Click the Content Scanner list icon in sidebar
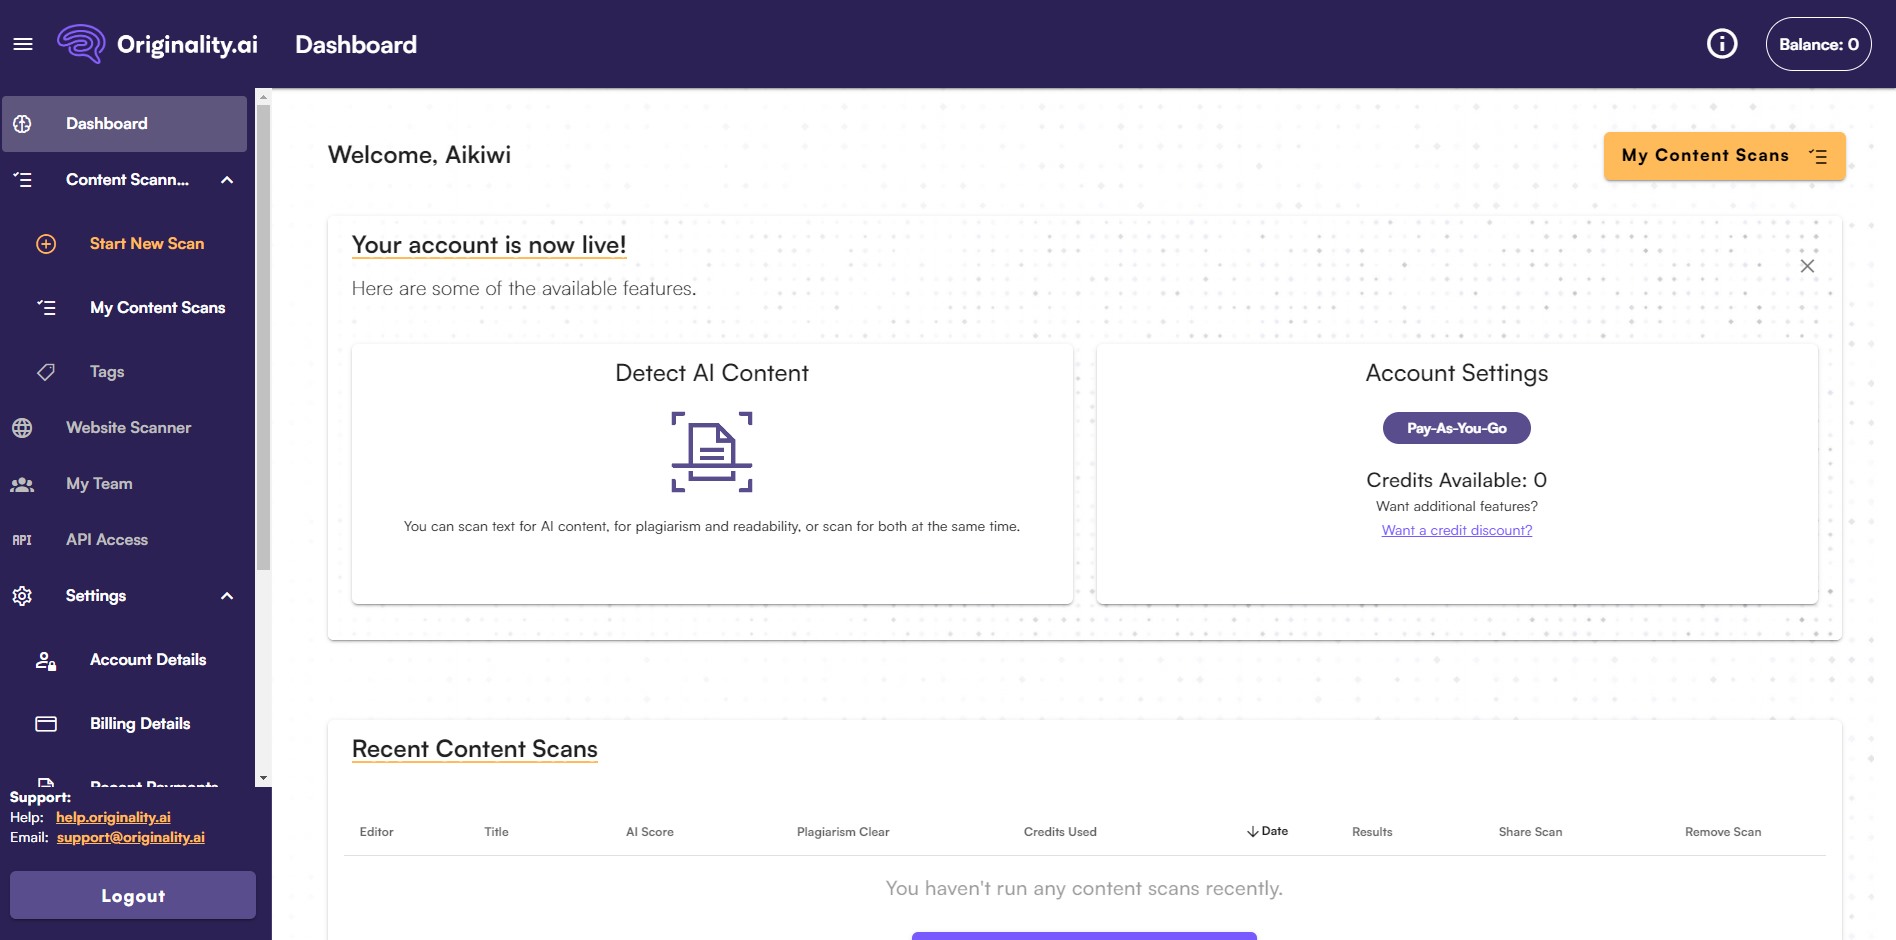The height and width of the screenshot is (940, 1896). pos(22,180)
